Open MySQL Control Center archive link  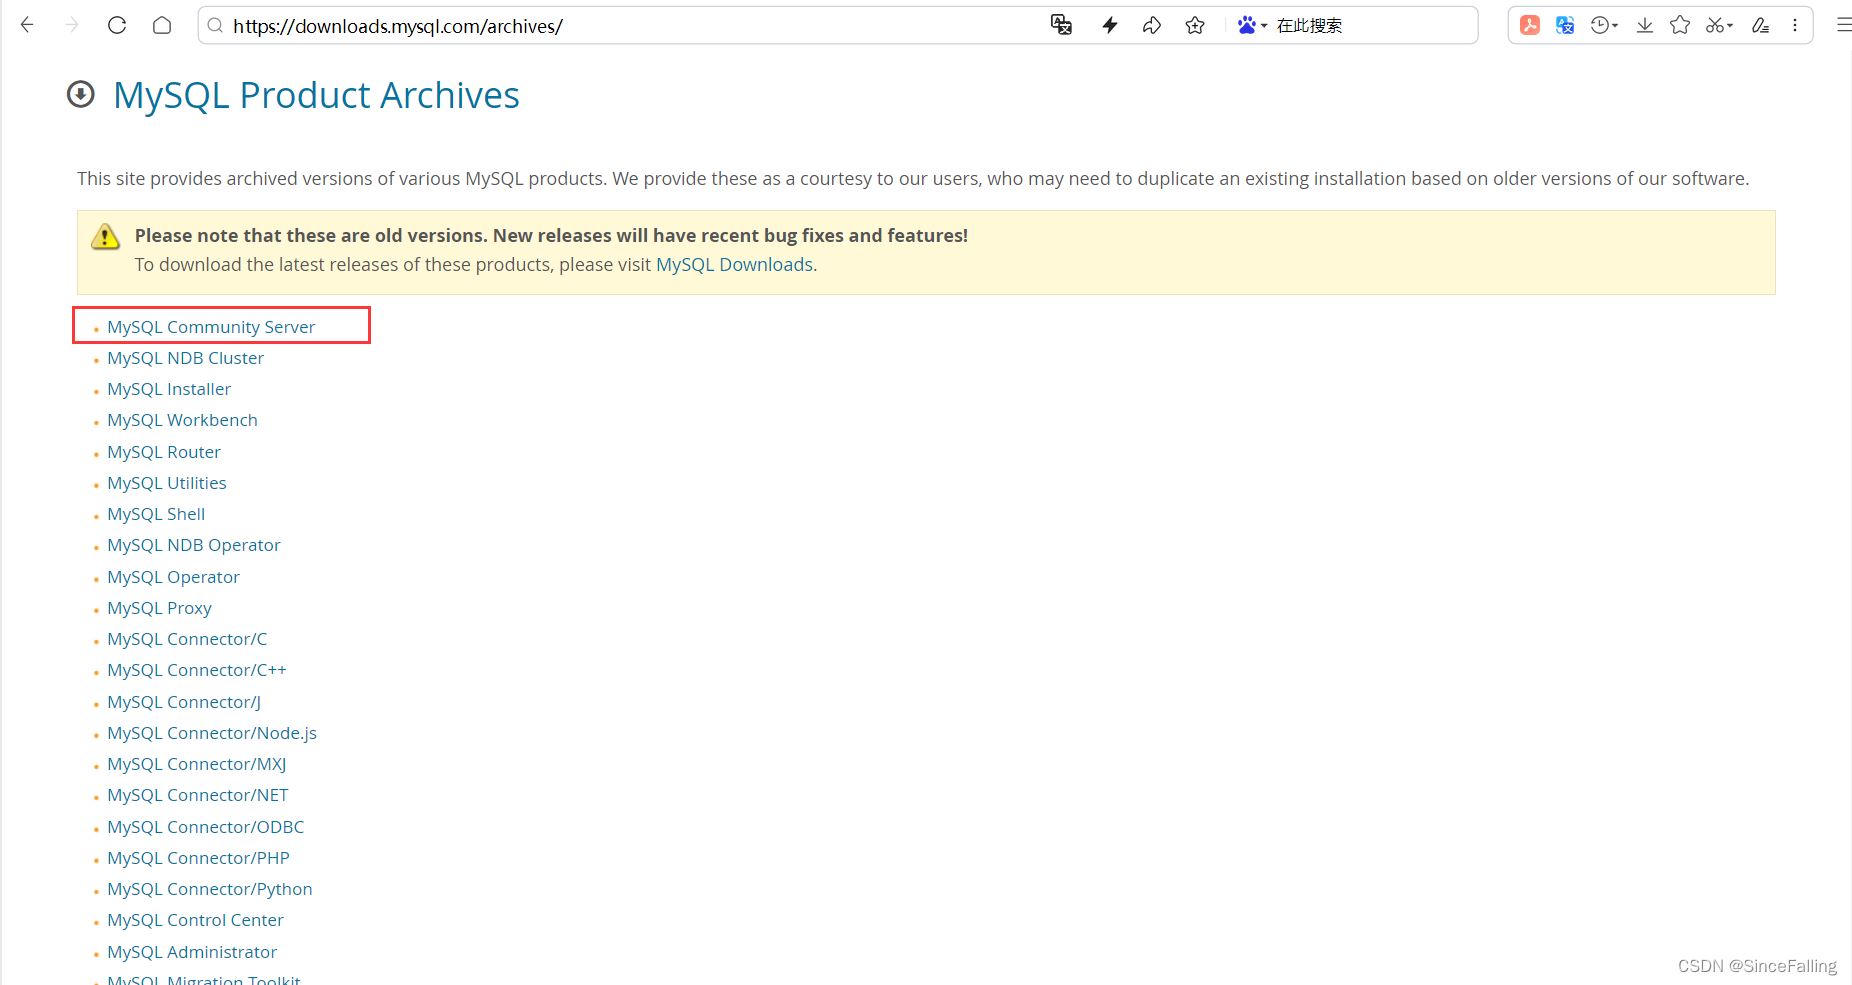[195, 920]
